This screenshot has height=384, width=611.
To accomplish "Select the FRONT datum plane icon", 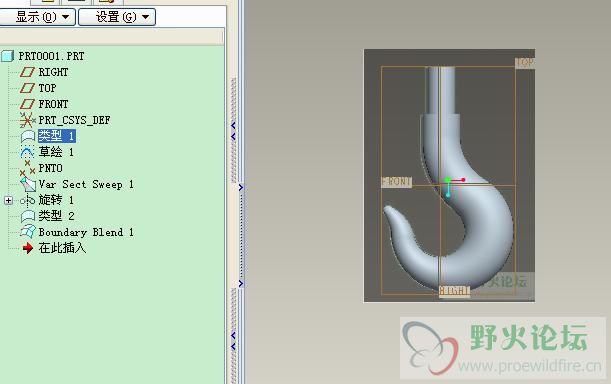I will click(x=27, y=104).
